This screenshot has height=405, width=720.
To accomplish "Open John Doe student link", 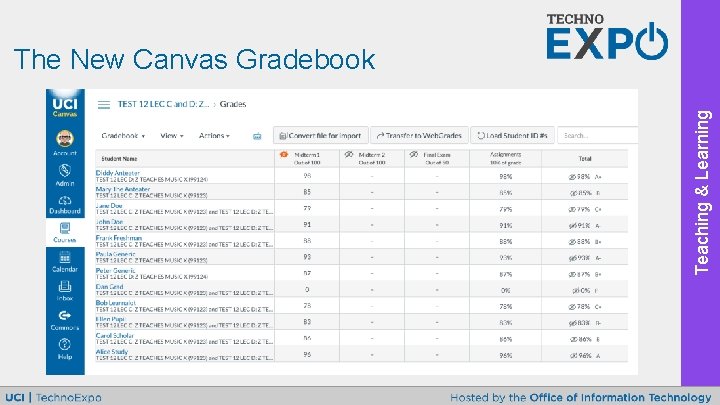I will pos(109,222).
